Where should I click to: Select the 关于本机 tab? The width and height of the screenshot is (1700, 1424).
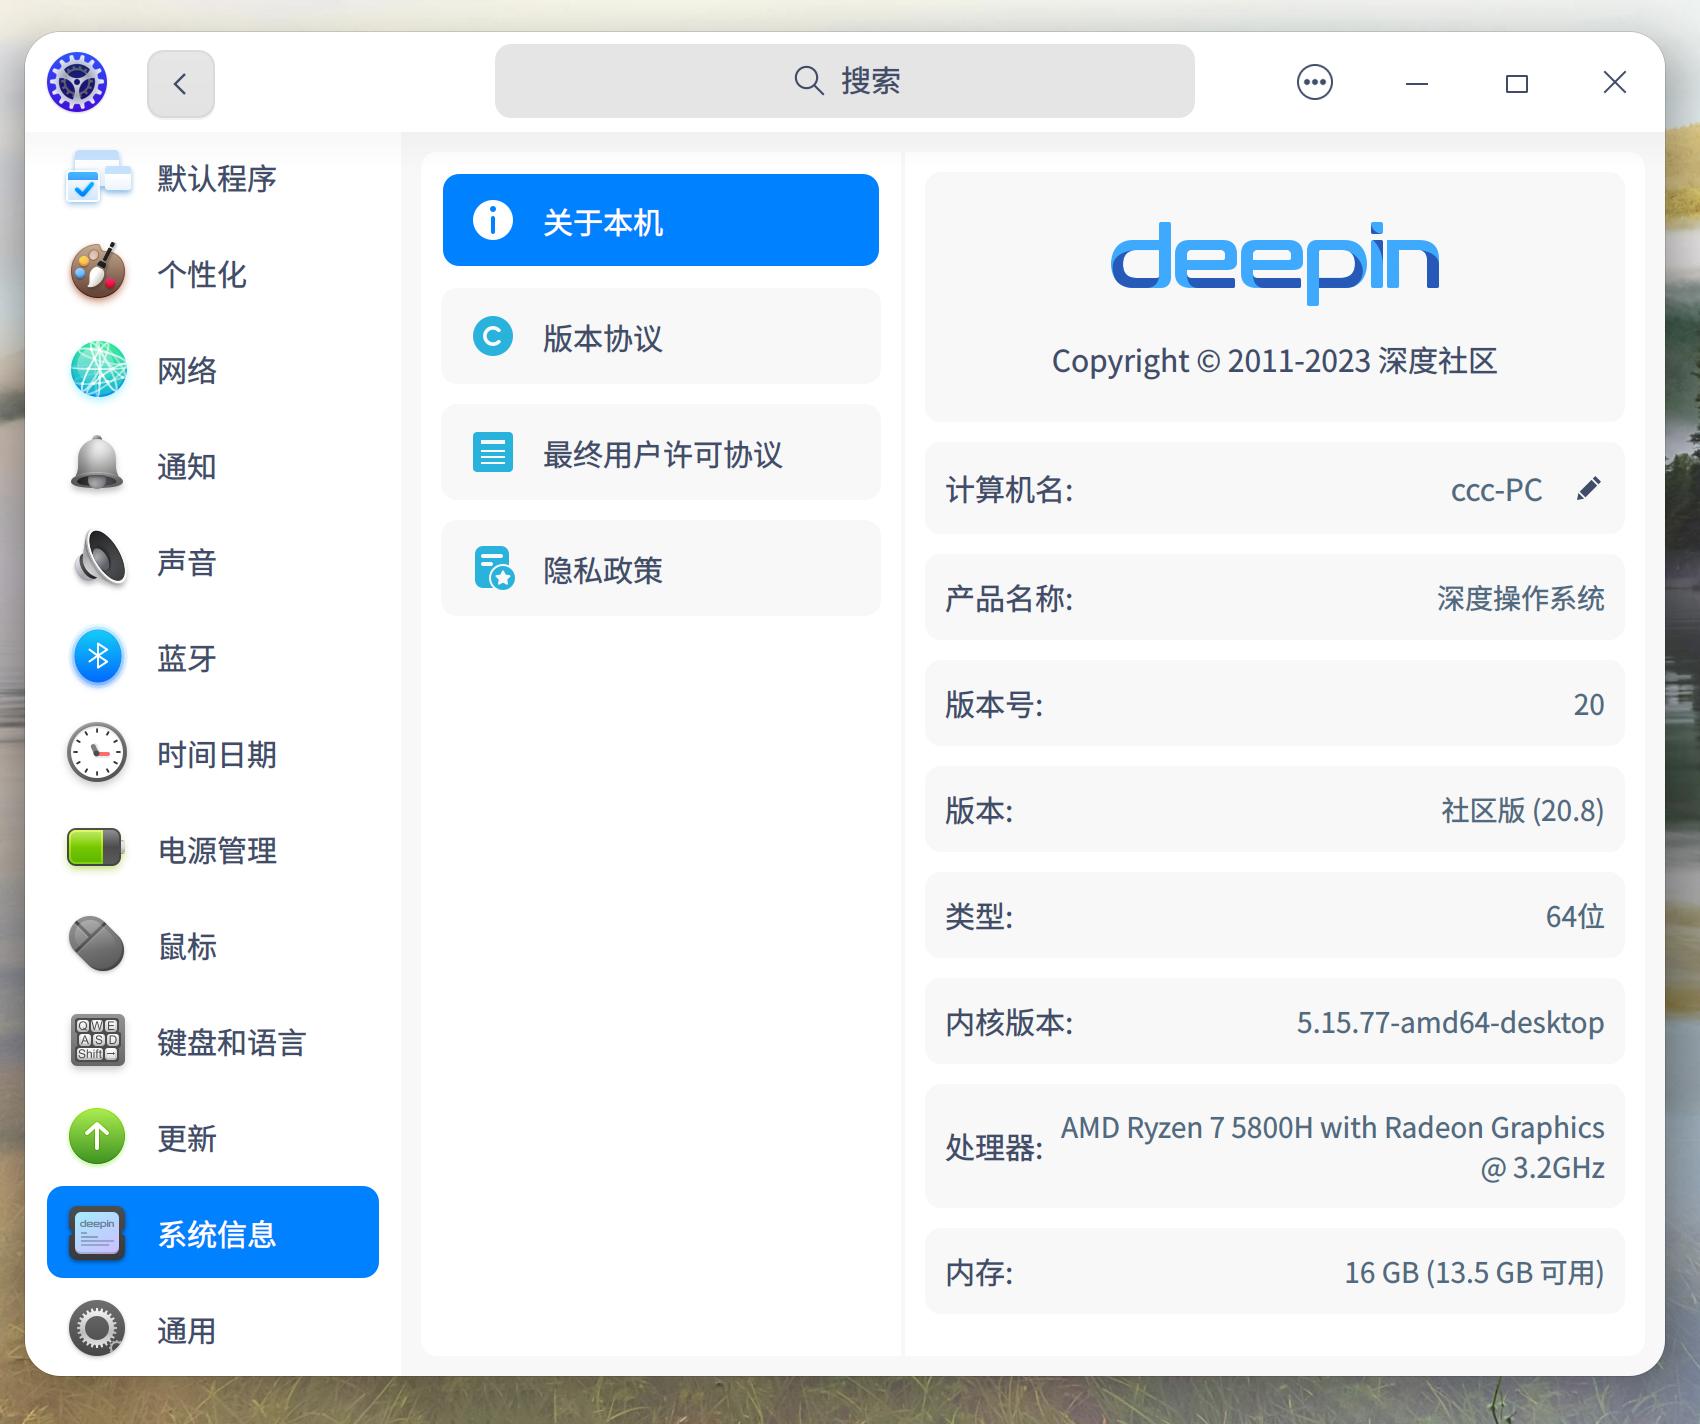click(x=661, y=220)
